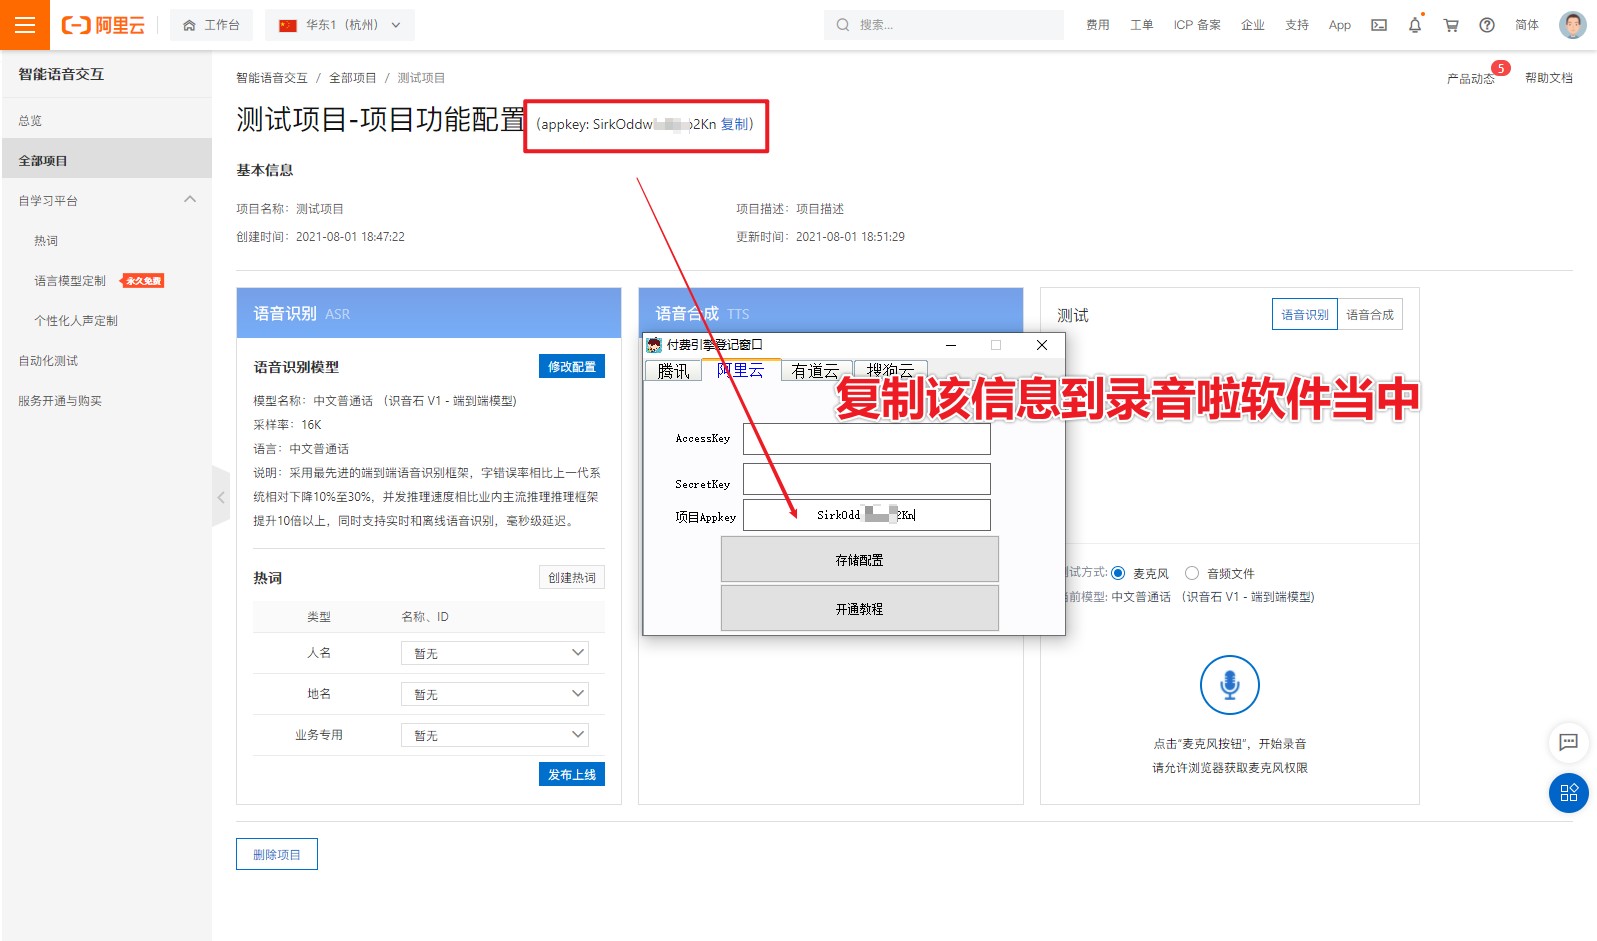The image size is (1597, 941).
Task: Switch test panel to 语音合成 tab
Action: tap(1370, 314)
